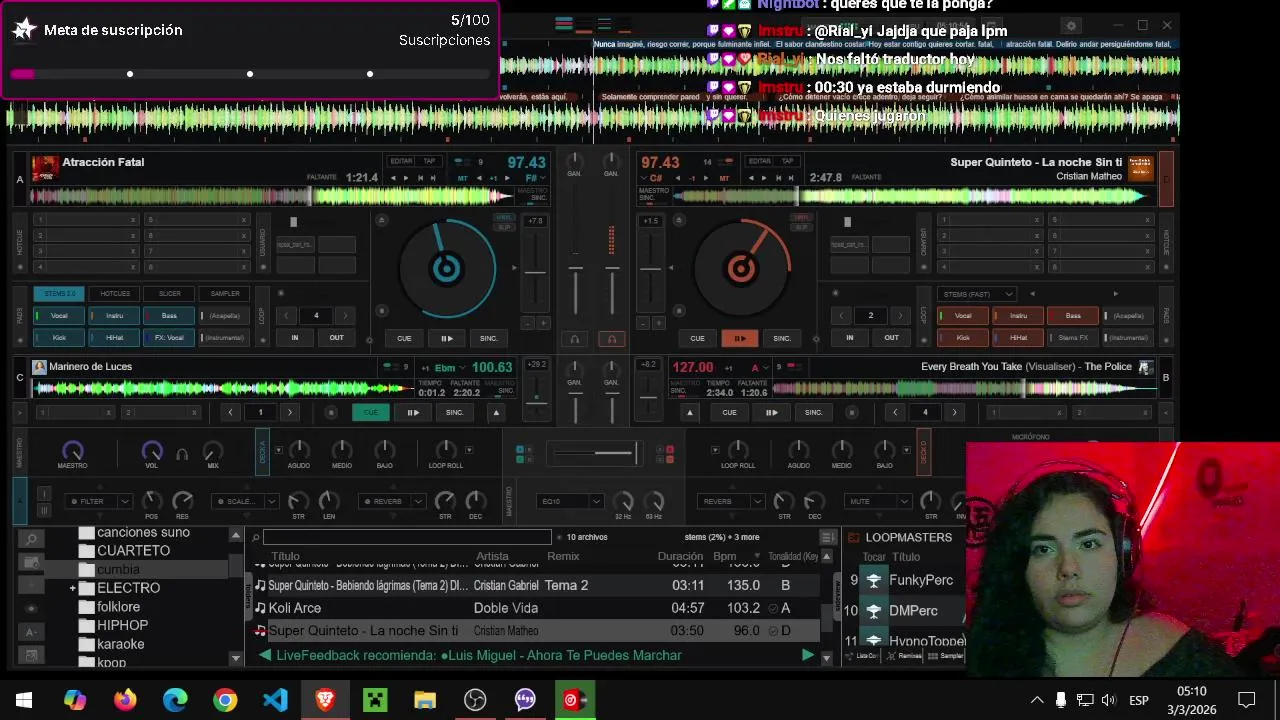Open Google Chrome from the taskbar
Image resolution: width=1280 pixels, height=720 pixels.
(x=225, y=700)
